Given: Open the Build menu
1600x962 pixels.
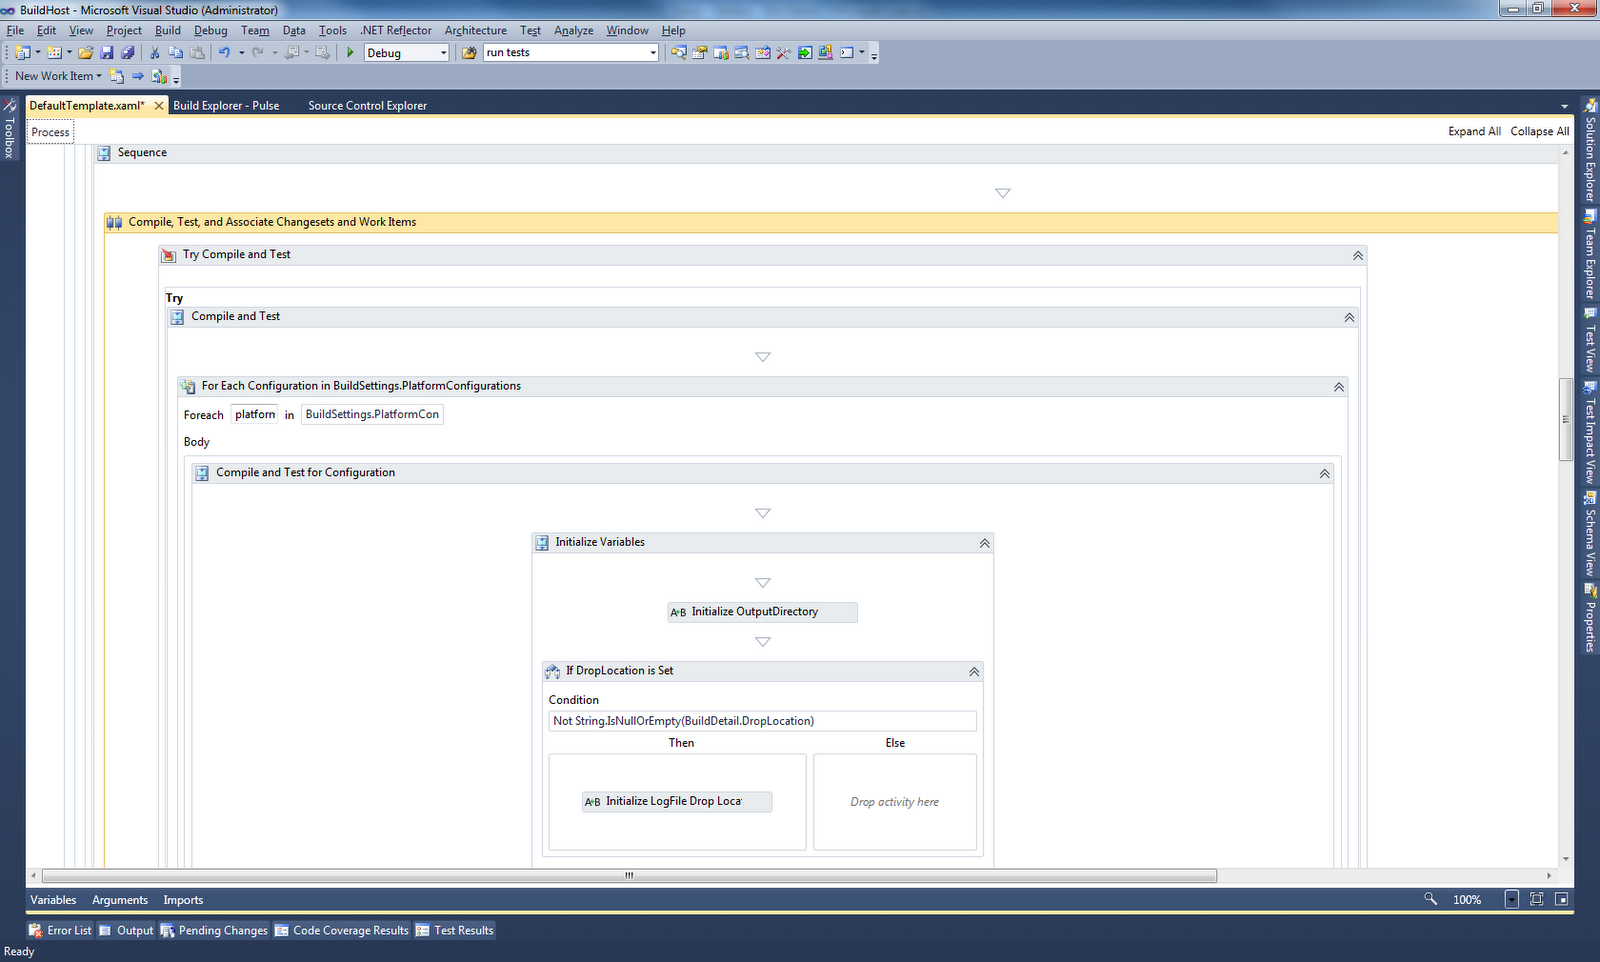Looking at the screenshot, I should click(x=168, y=30).
